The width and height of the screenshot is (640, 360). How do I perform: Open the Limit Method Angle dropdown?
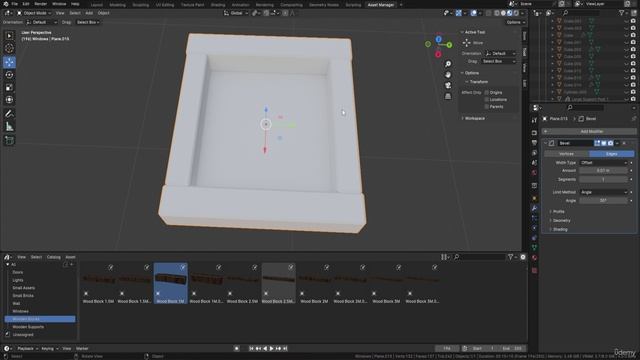tap(603, 192)
